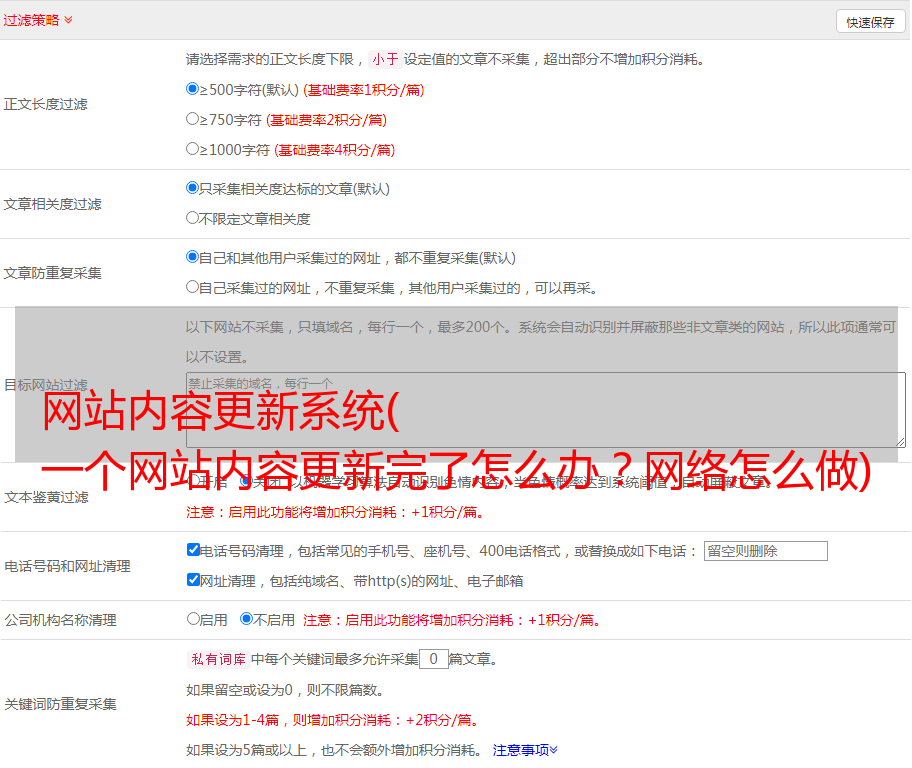Image resolution: width=912 pixels, height=768 pixels.
Task: Click the domain text area resize handle
Action: [900, 441]
